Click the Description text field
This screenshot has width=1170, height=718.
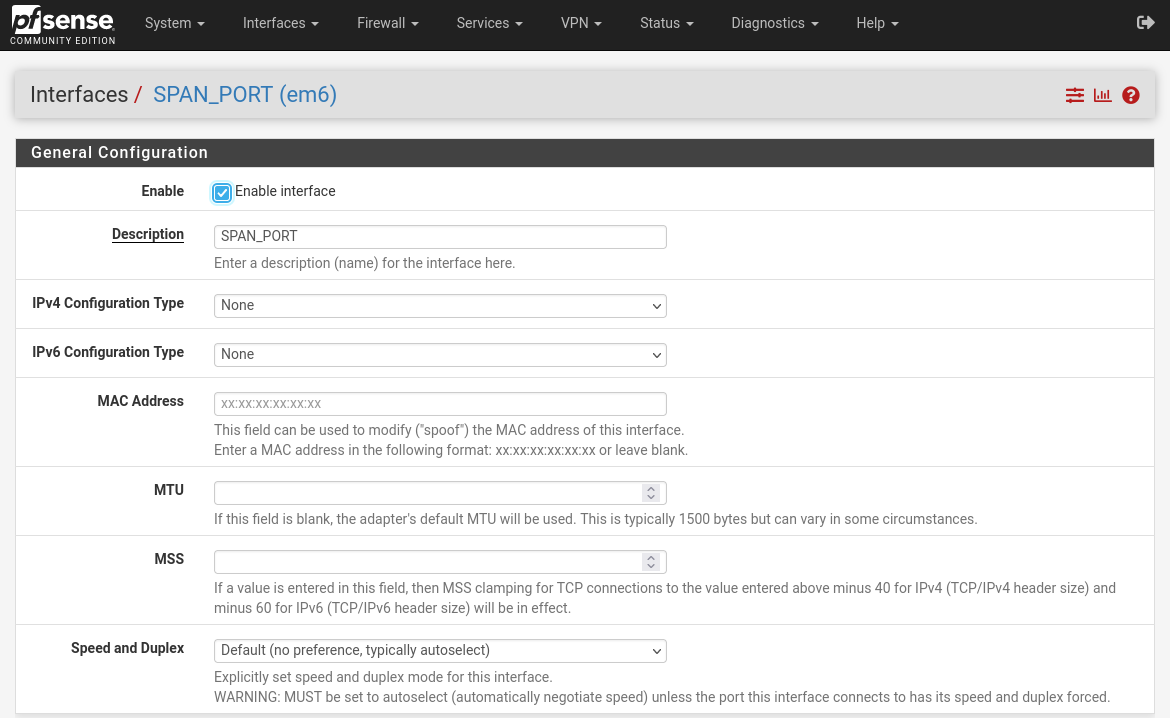click(440, 237)
